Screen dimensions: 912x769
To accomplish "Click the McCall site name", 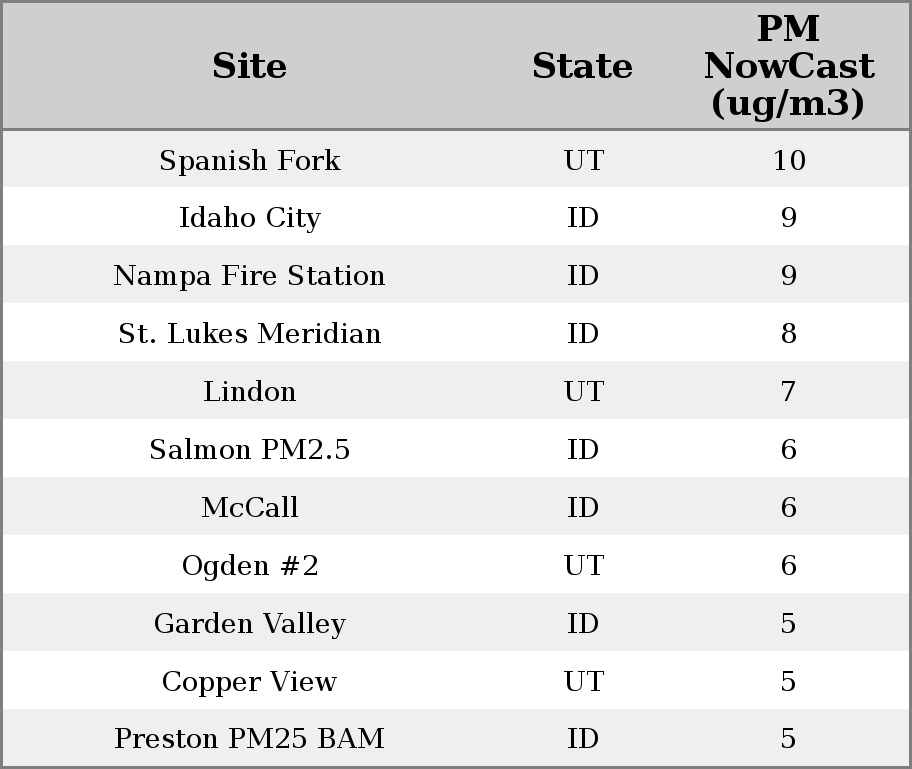I will 250,508.
